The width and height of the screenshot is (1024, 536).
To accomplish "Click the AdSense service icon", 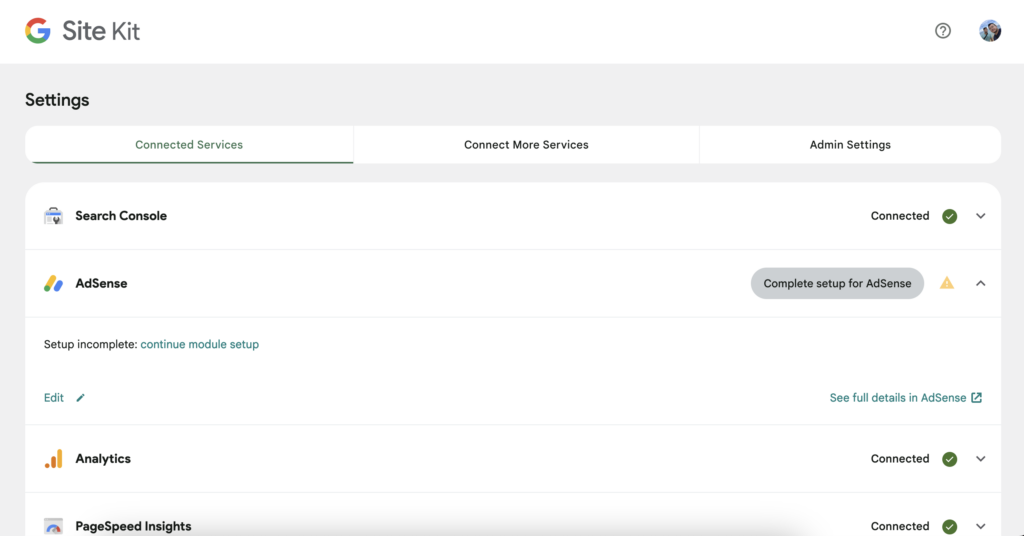I will (53, 284).
